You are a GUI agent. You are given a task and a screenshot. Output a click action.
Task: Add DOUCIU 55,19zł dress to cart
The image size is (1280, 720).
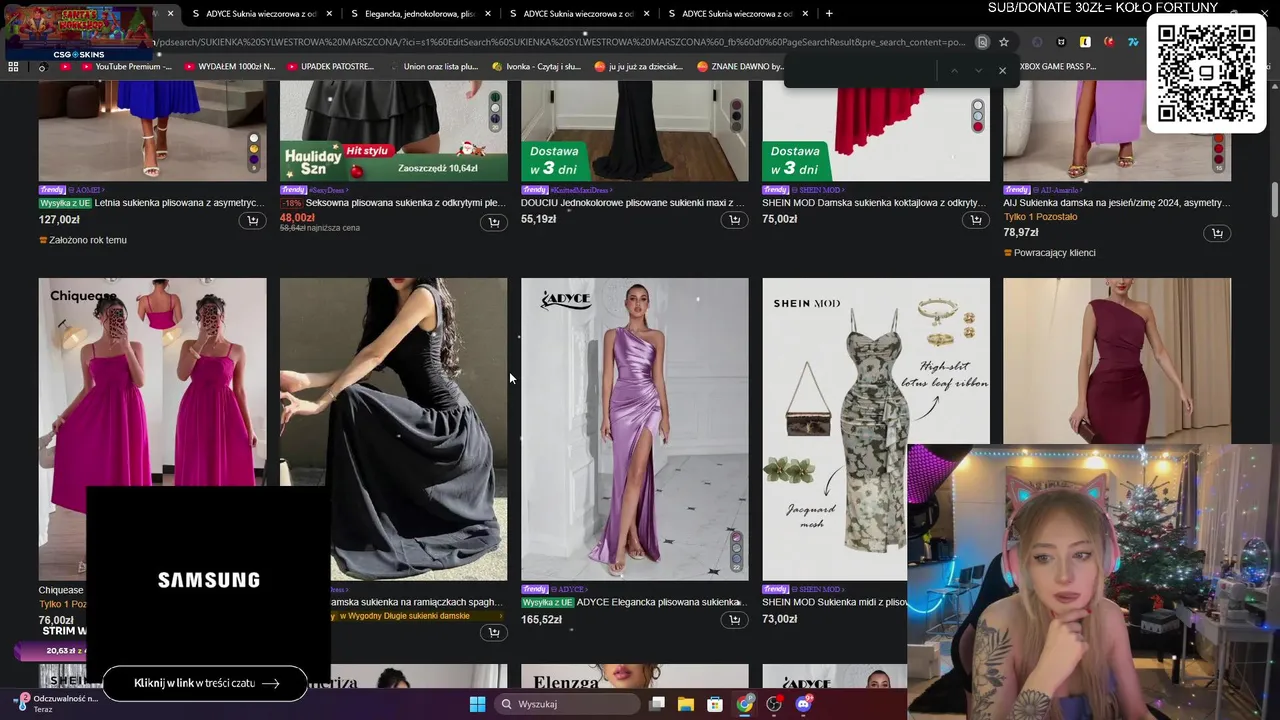point(735,221)
